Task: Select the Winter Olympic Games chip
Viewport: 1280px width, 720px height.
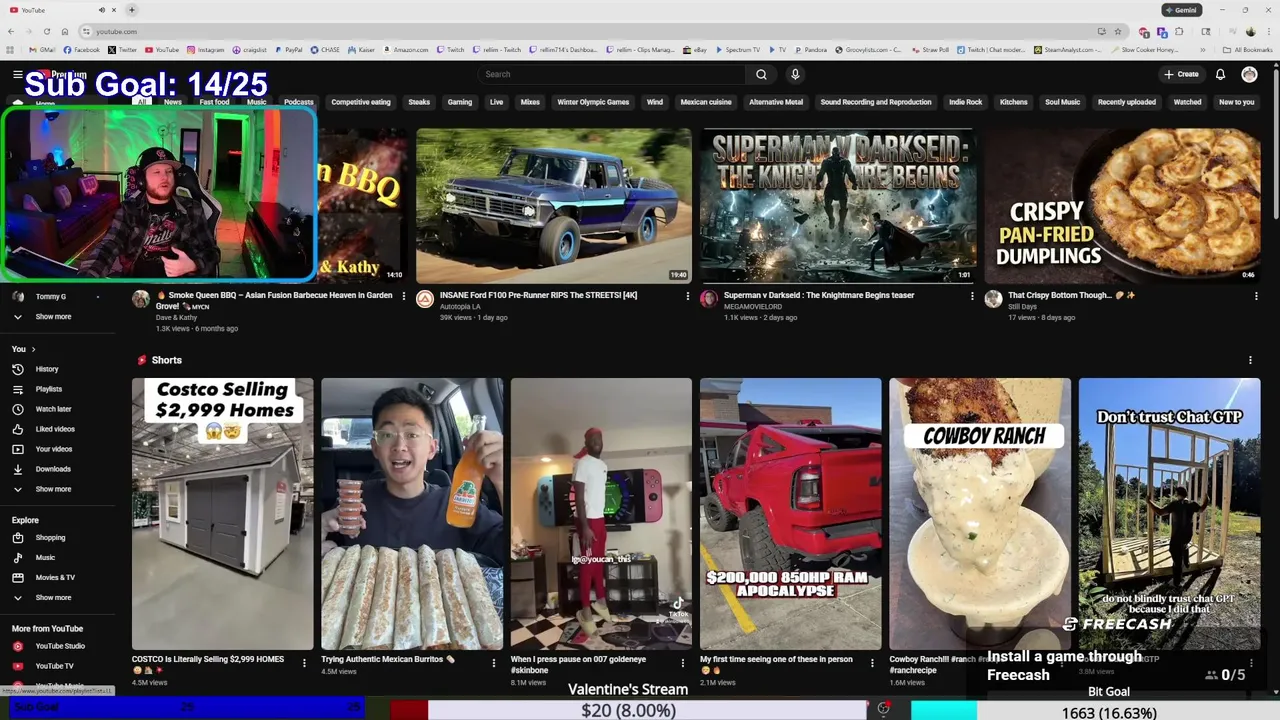Action: click(x=593, y=102)
